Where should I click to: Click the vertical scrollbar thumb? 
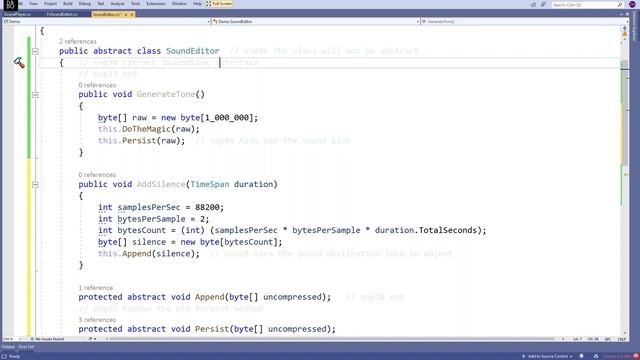tap(624, 112)
